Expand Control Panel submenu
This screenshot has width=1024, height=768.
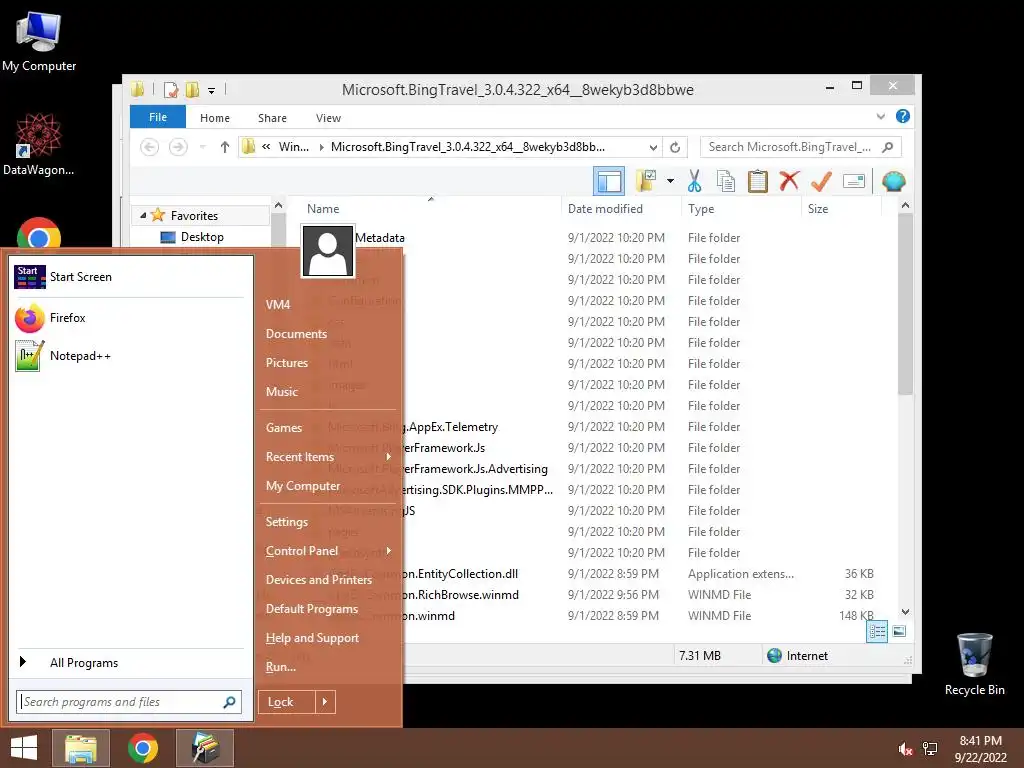tap(328, 551)
